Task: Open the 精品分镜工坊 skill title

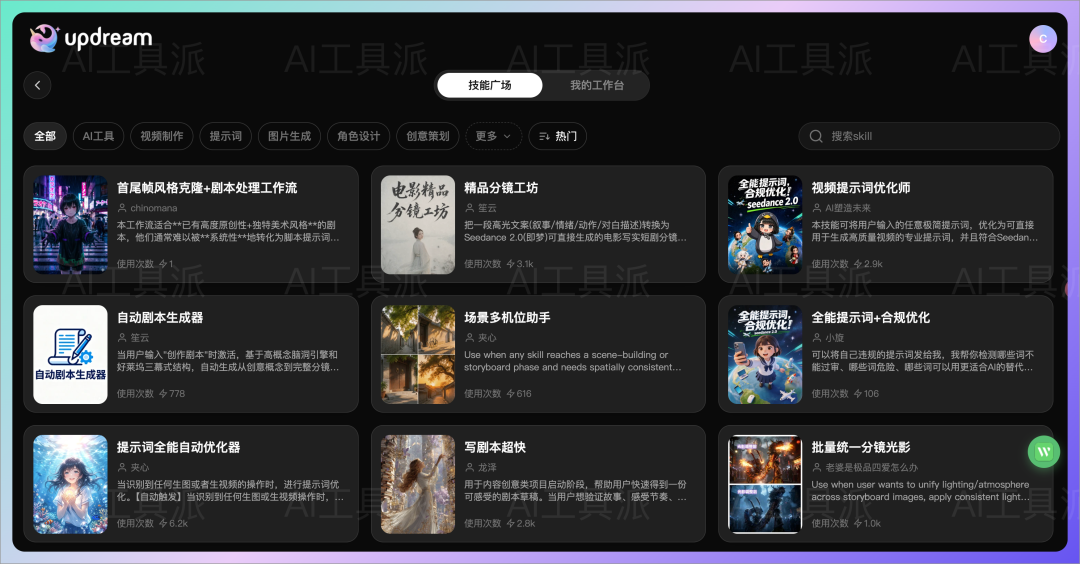Action: pyautogui.click(x=501, y=188)
